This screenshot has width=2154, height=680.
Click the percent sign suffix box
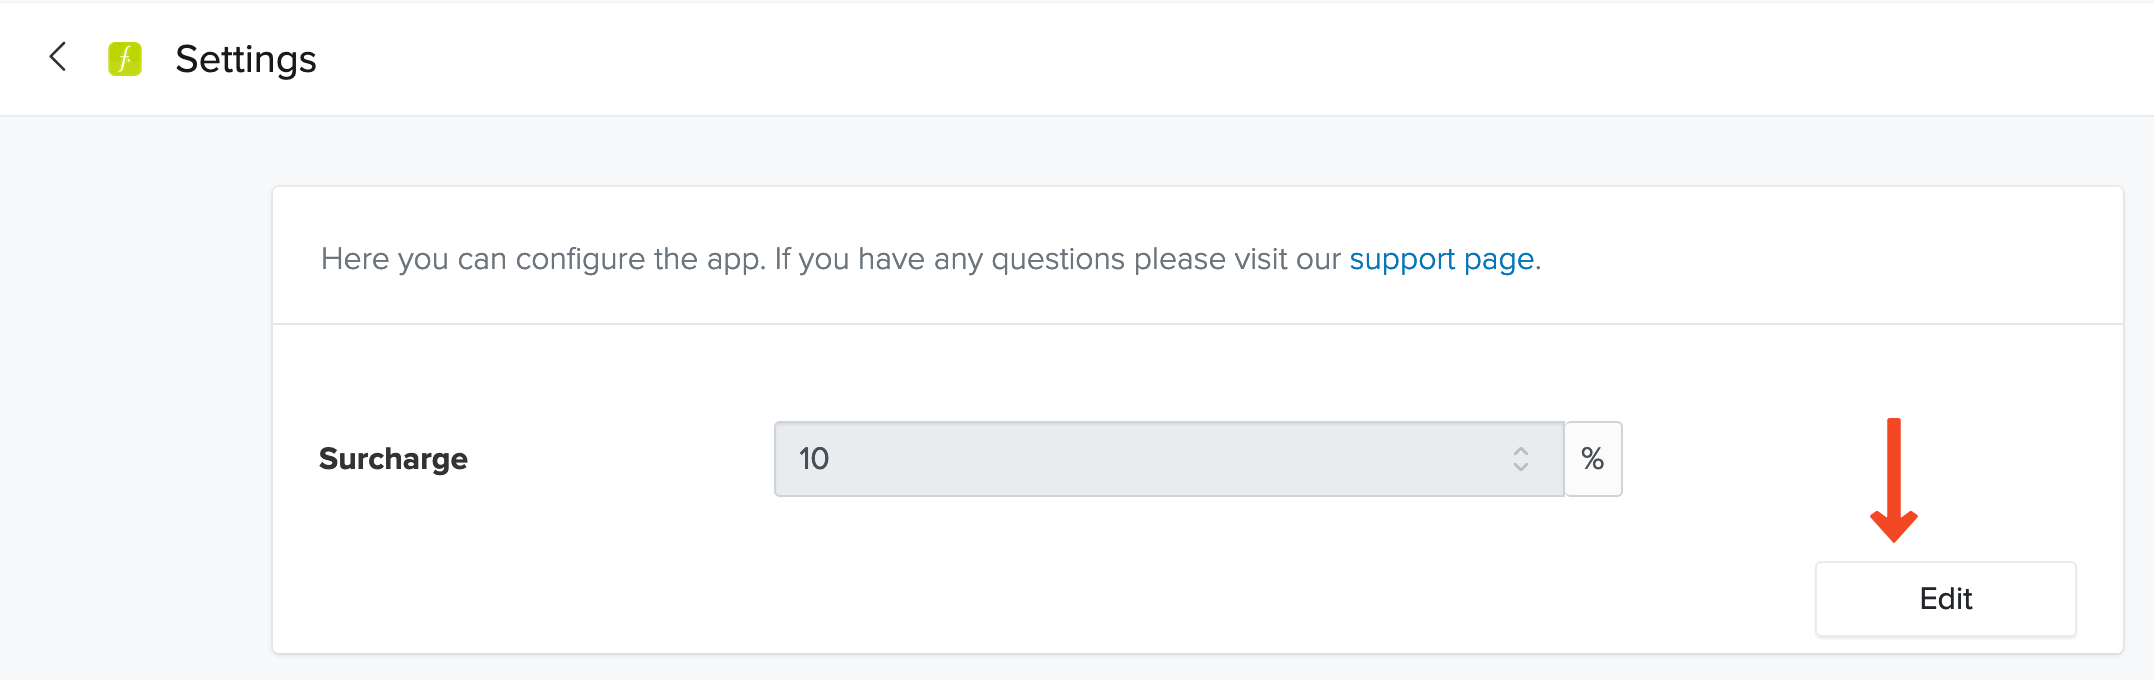(x=1593, y=459)
